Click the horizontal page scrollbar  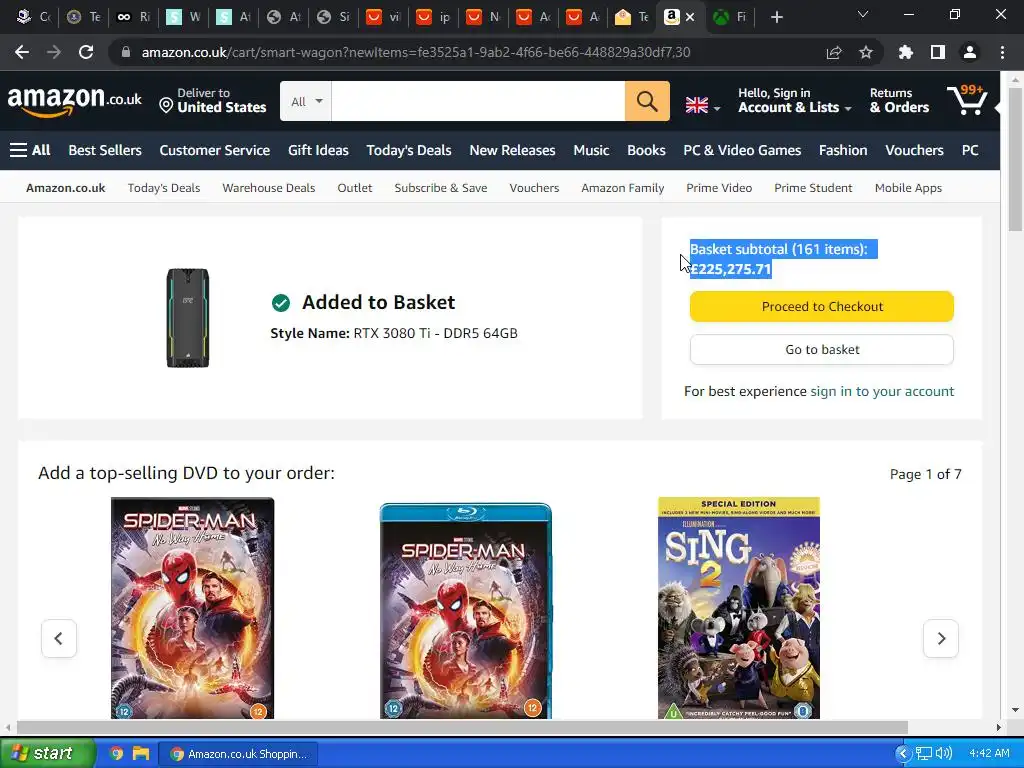pyautogui.click(x=462, y=728)
